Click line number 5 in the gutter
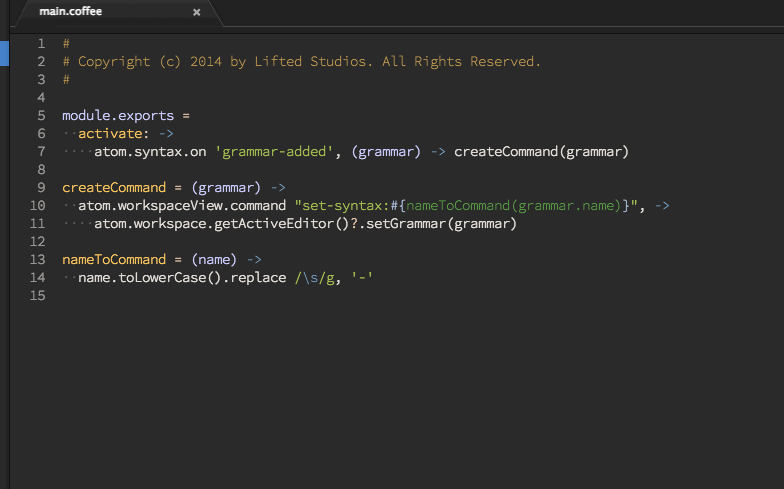This screenshot has height=489, width=784. (x=41, y=116)
